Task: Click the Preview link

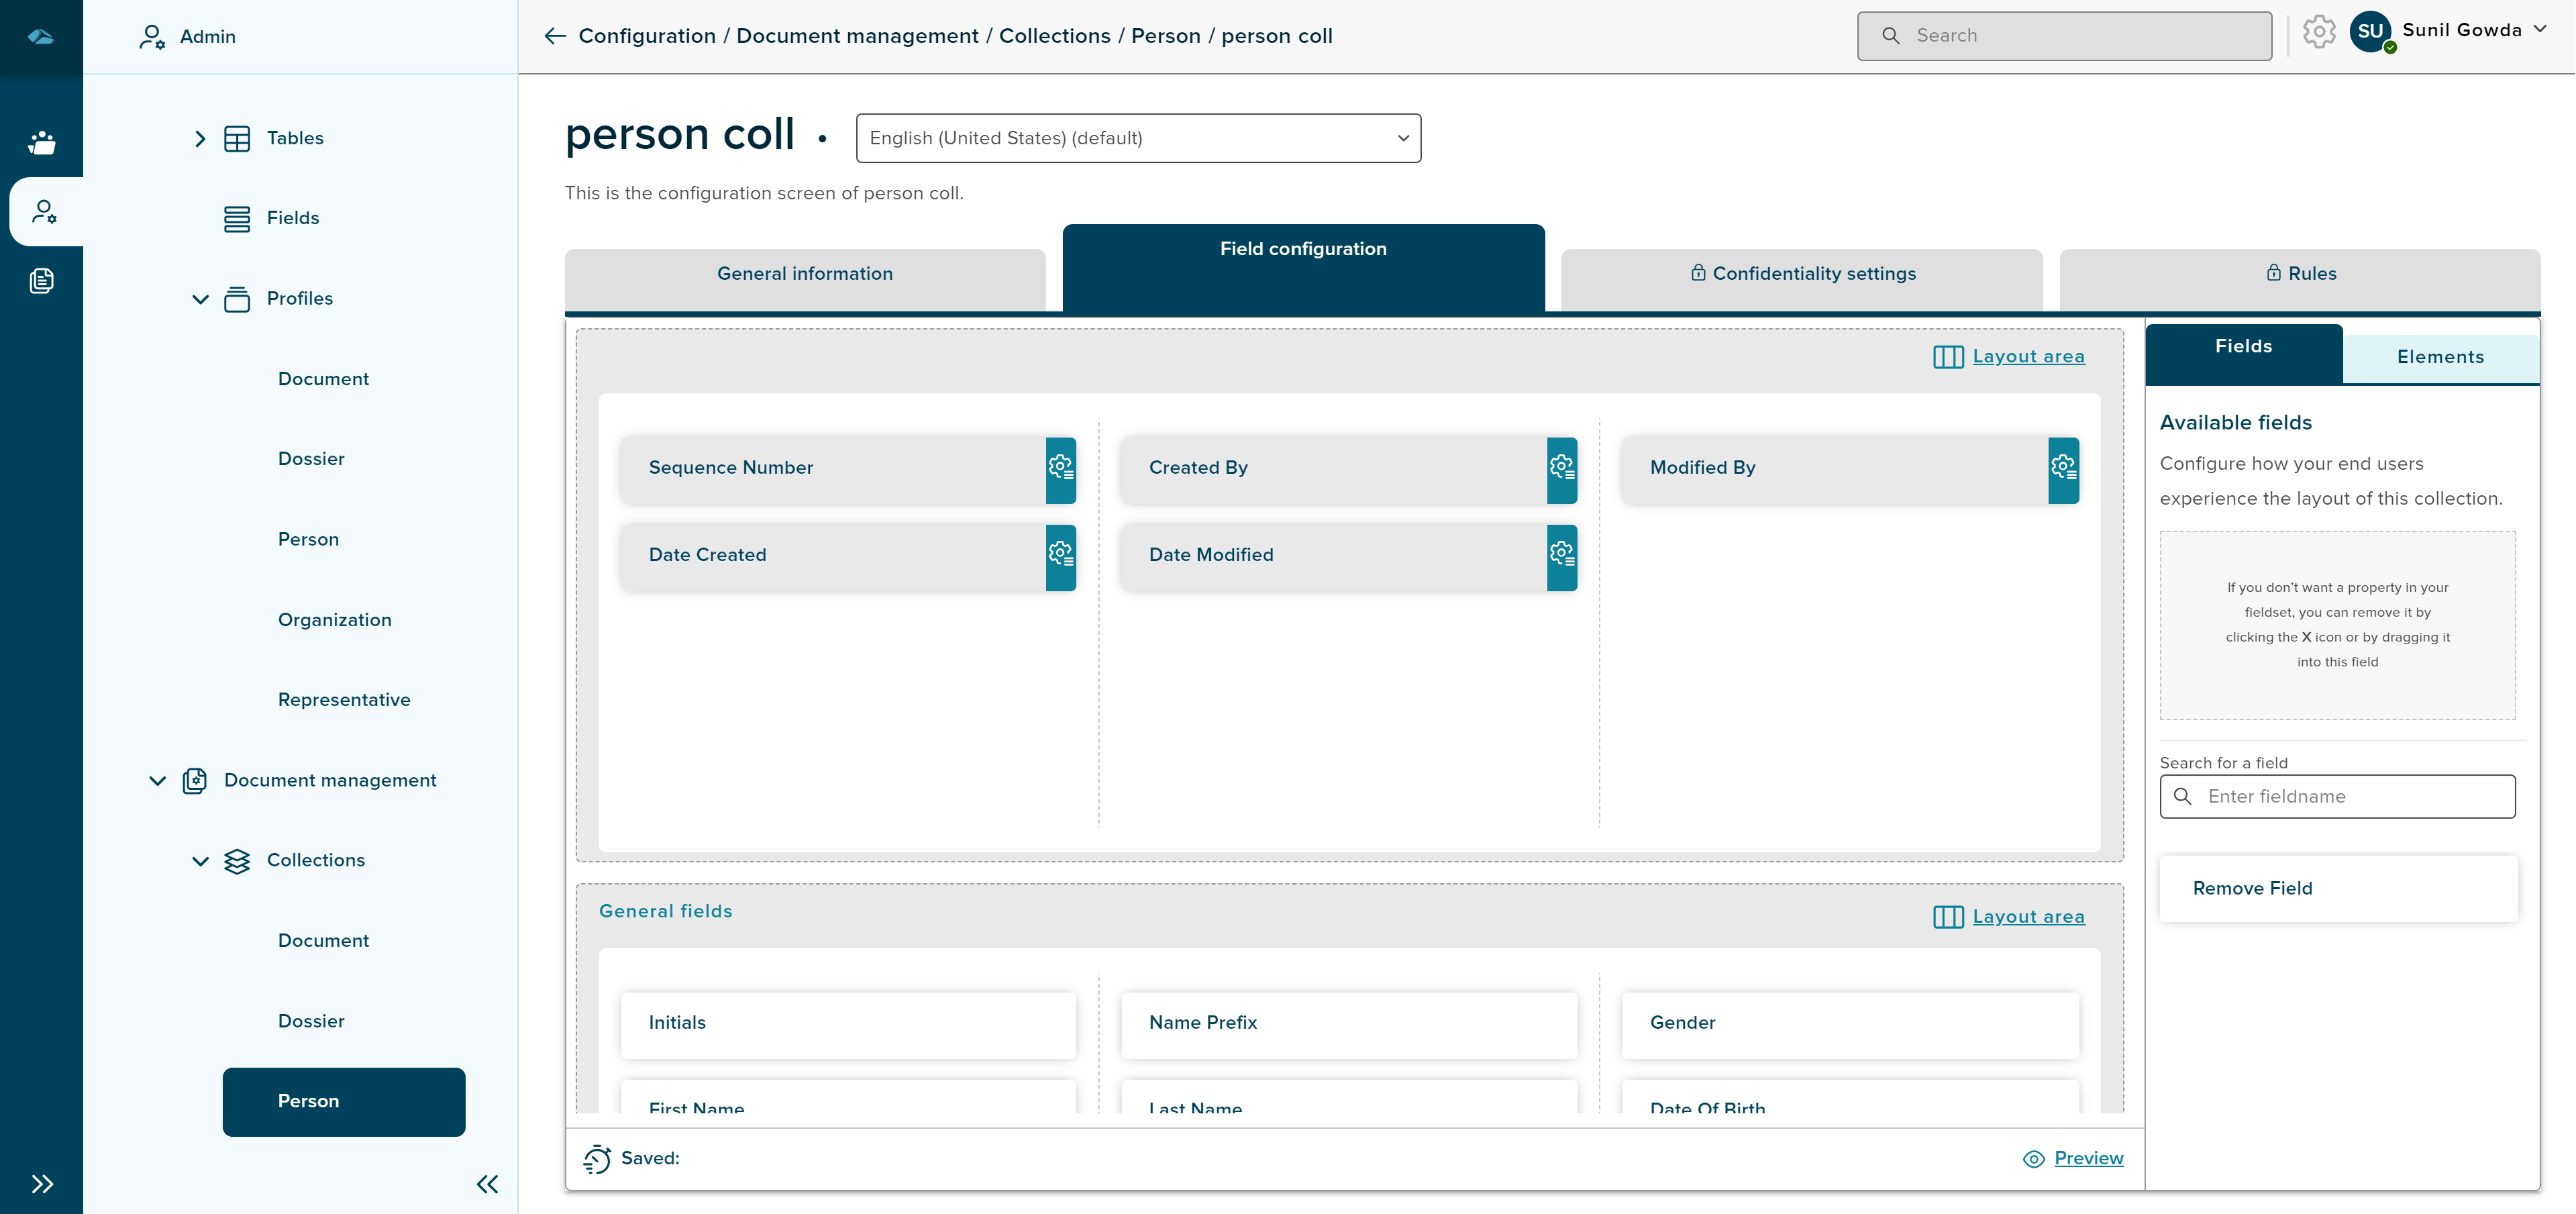Action: click(x=2087, y=1158)
